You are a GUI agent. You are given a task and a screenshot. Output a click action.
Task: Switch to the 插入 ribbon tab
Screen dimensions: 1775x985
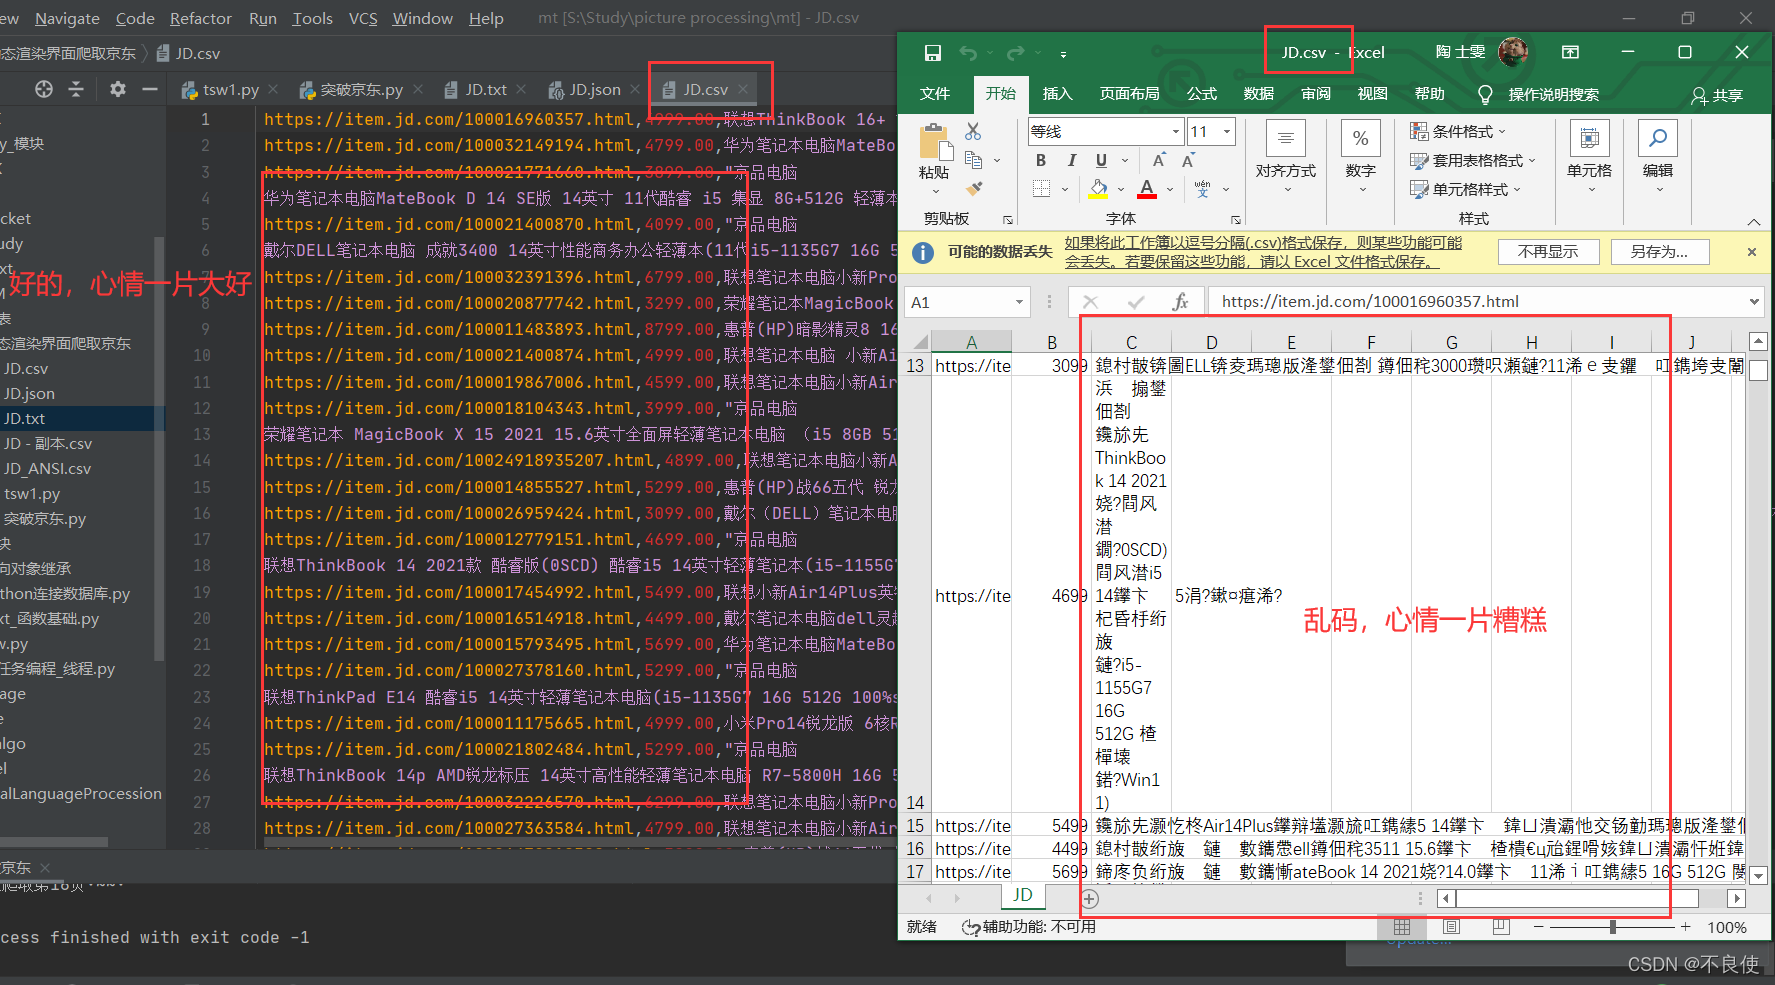(1057, 94)
